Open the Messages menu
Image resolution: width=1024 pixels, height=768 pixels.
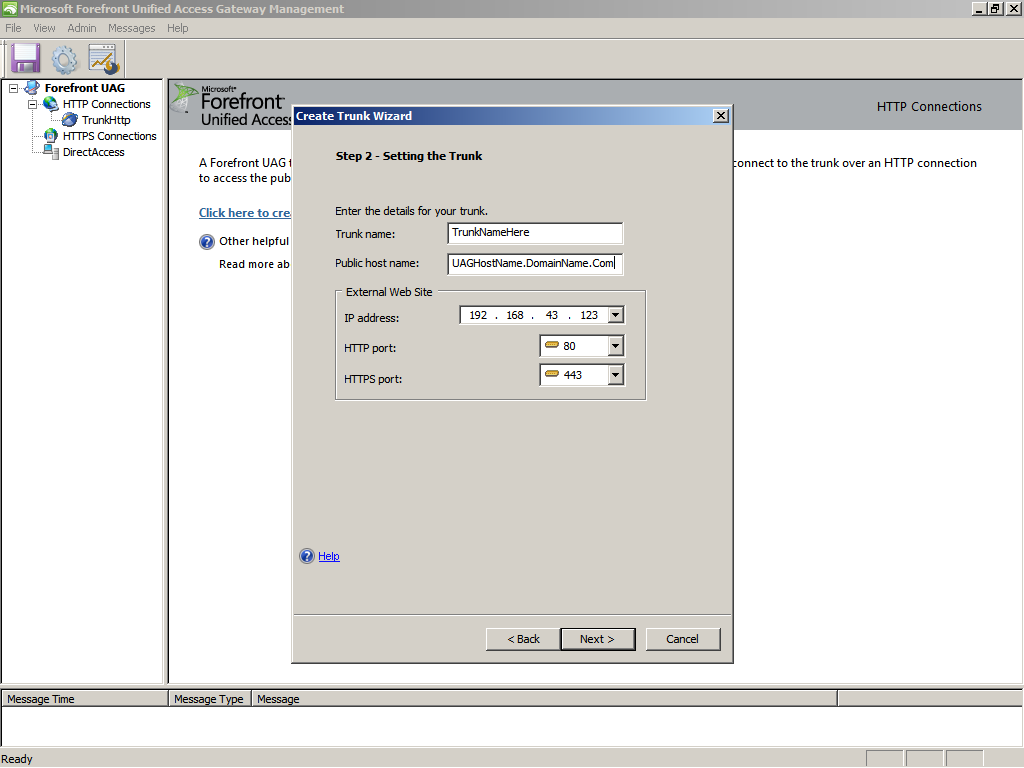tap(132, 28)
